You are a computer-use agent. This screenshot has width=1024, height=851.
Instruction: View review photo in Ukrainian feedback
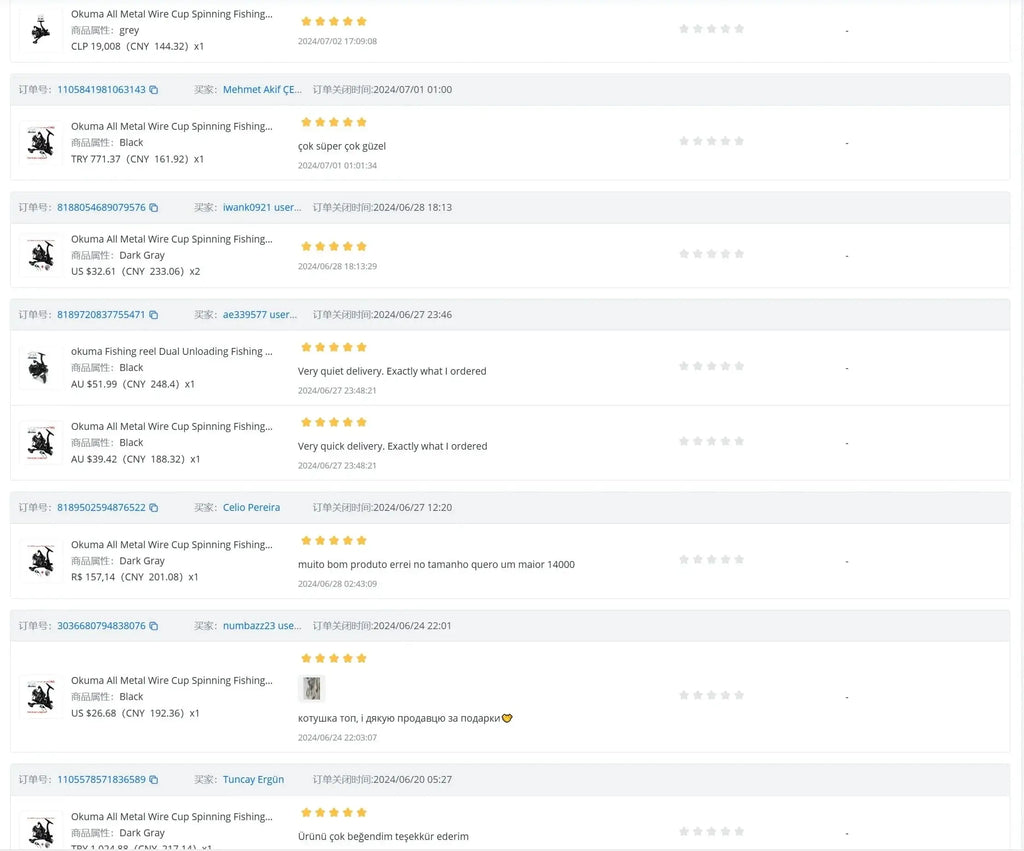coord(312,689)
